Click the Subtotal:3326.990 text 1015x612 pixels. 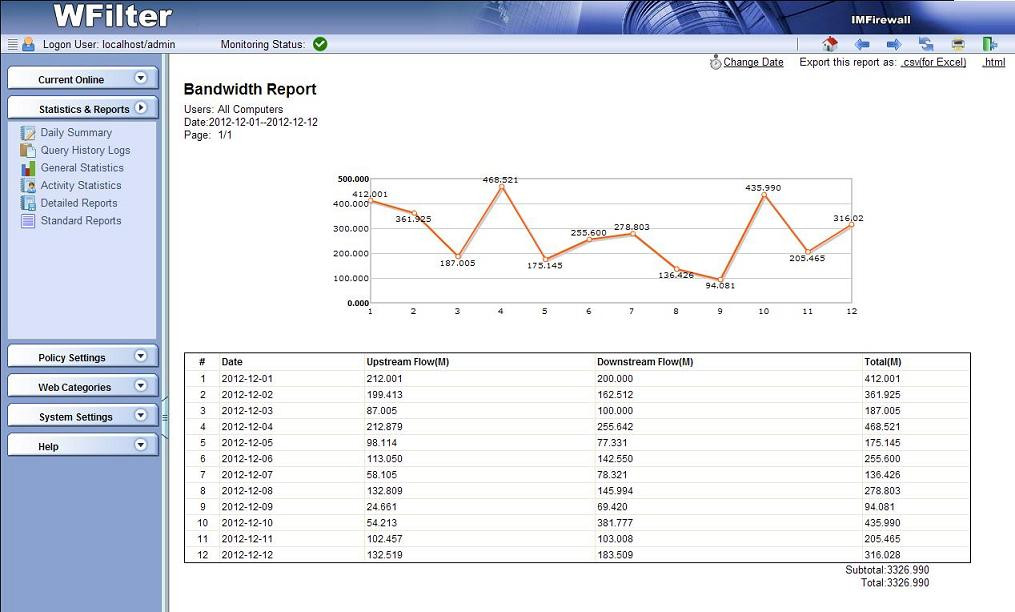click(887, 570)
